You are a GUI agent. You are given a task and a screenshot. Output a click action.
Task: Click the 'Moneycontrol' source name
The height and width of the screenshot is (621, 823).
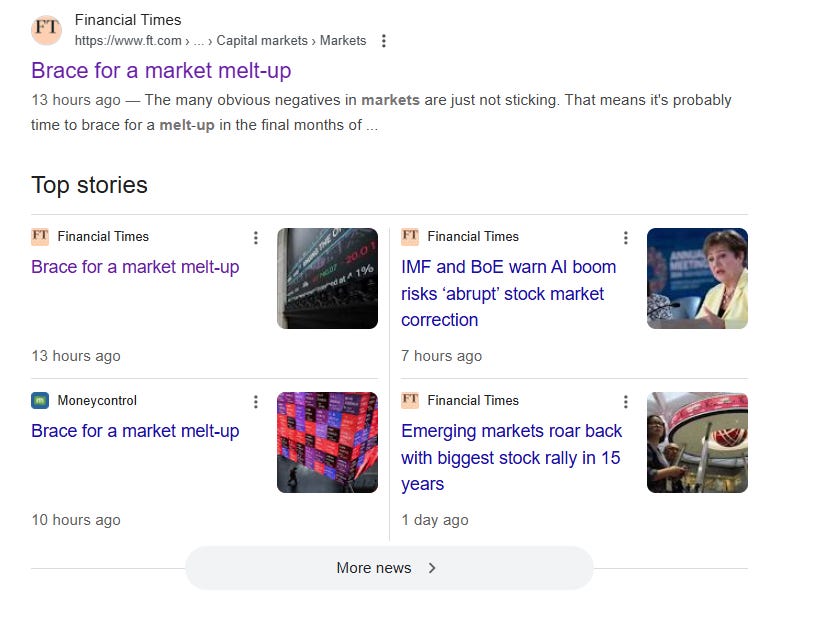(97, 401)
